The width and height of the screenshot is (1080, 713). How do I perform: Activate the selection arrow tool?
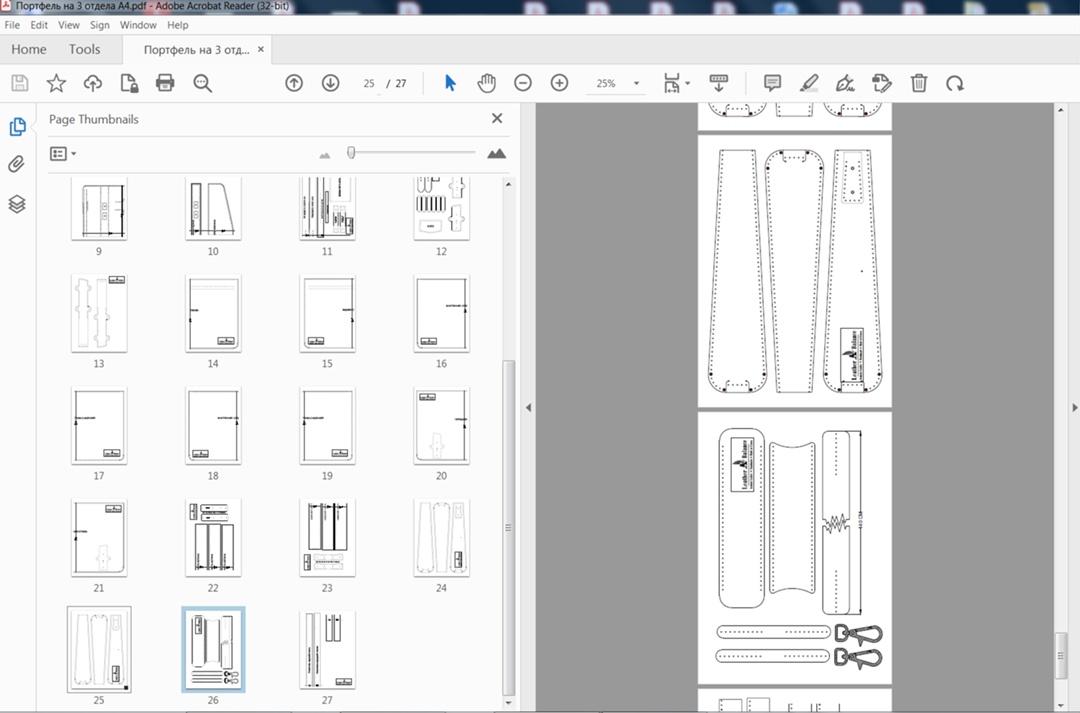point(450,83)
